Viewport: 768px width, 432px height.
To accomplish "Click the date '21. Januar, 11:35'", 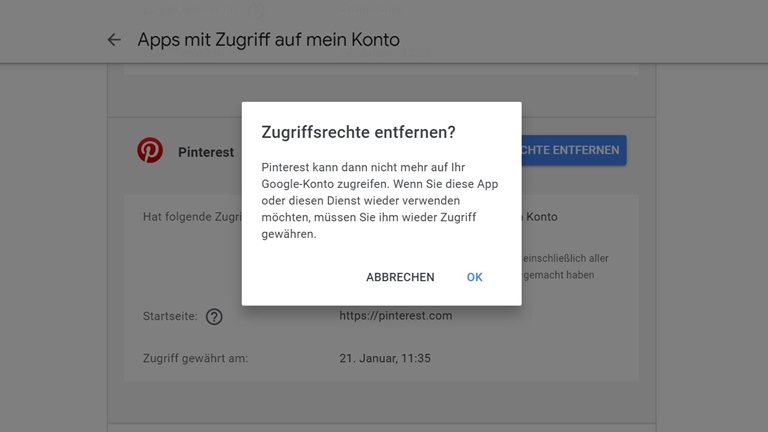I will [x=385, y=357].
